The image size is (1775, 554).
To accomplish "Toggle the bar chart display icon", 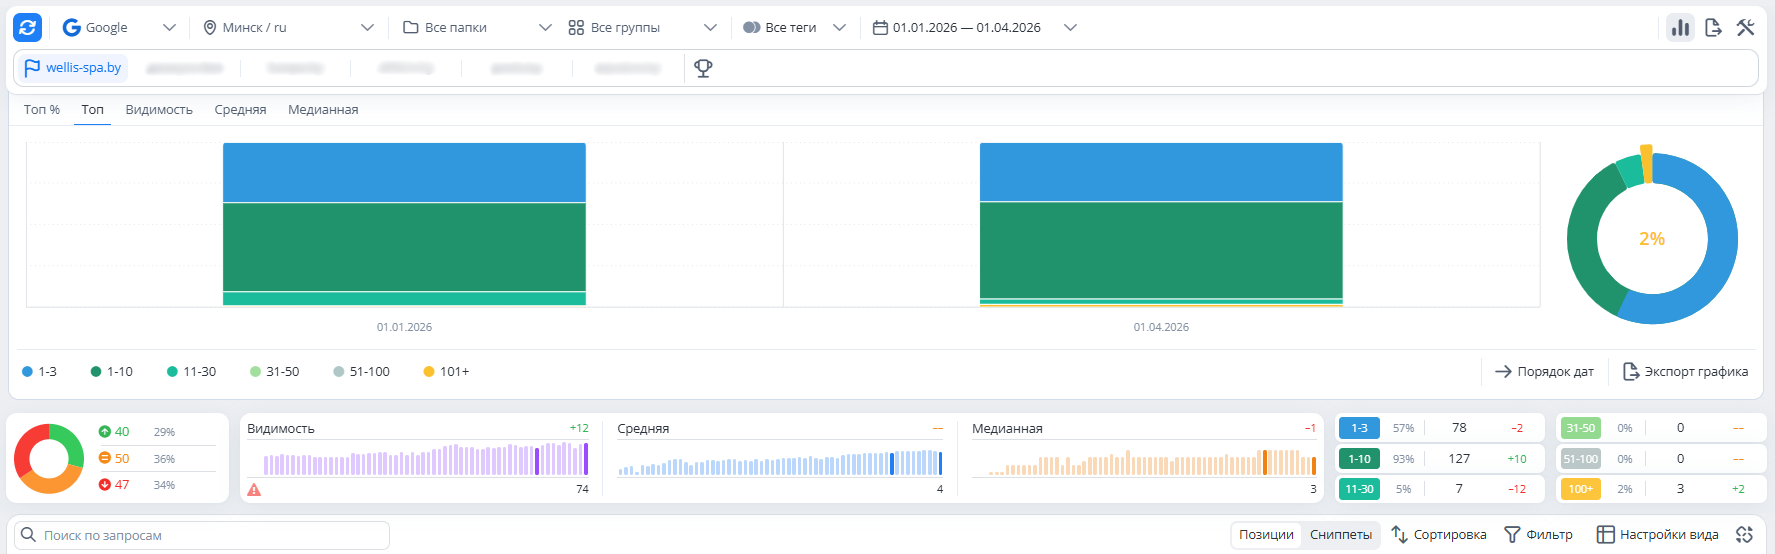I will coord(1680,28).
